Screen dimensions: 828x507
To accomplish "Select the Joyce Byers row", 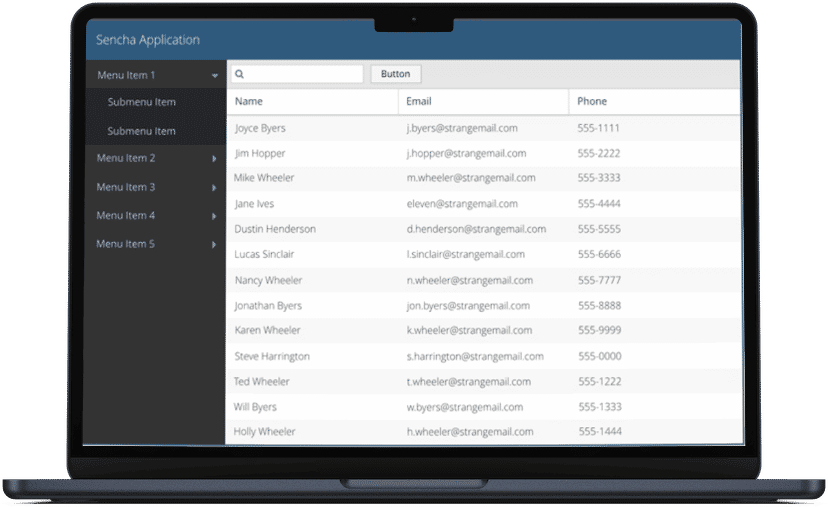I will pyautogui.click(x=260, y=128).
